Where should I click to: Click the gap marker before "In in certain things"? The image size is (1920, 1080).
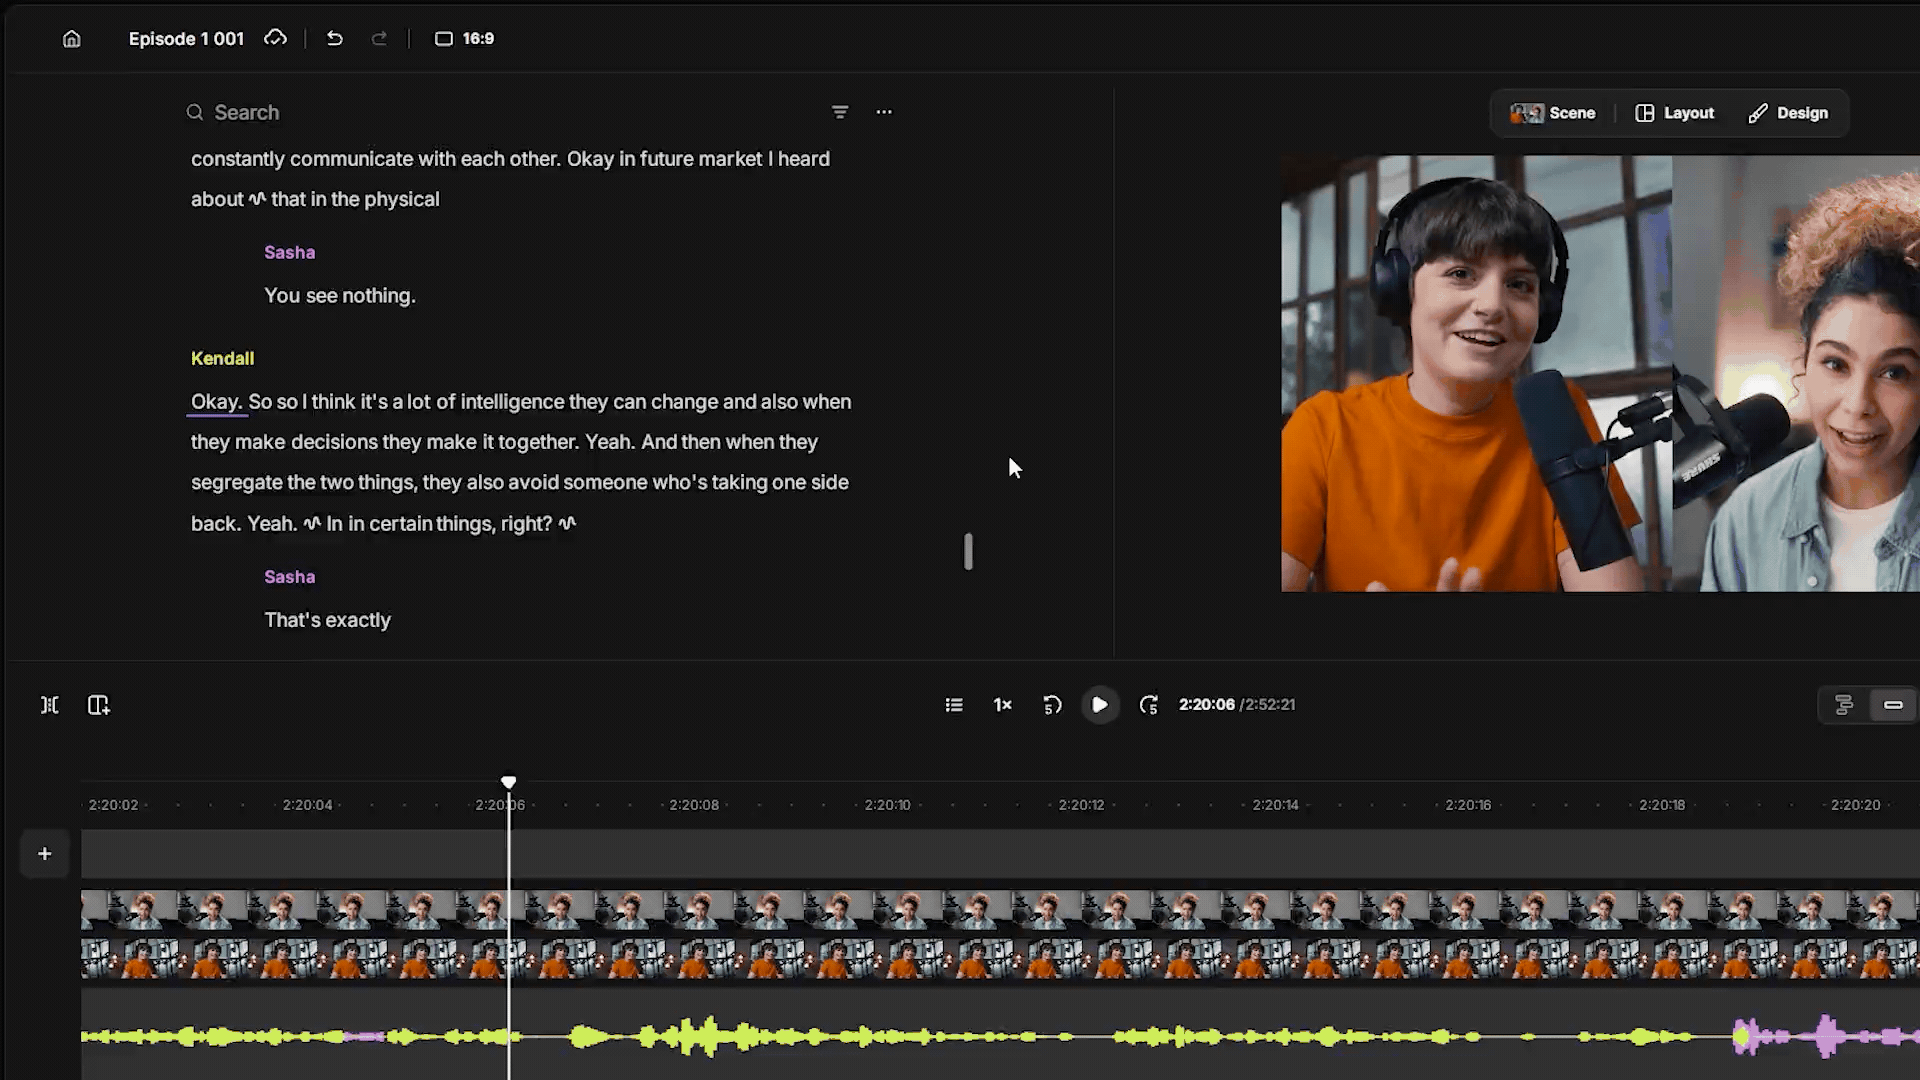[312, 523]
